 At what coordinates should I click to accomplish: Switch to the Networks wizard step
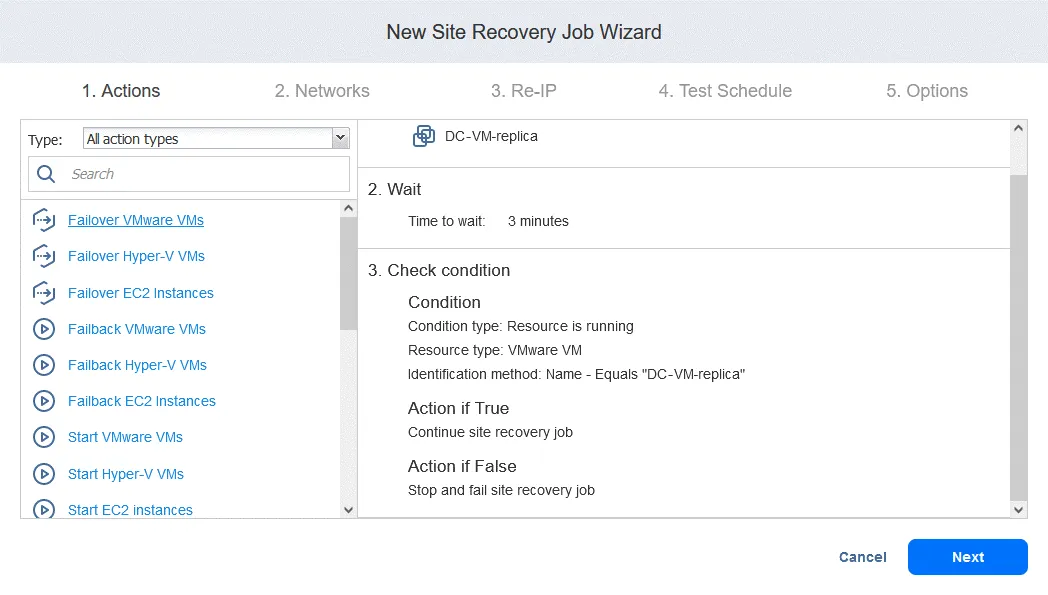pyautogui.click(x=322, y=90)
